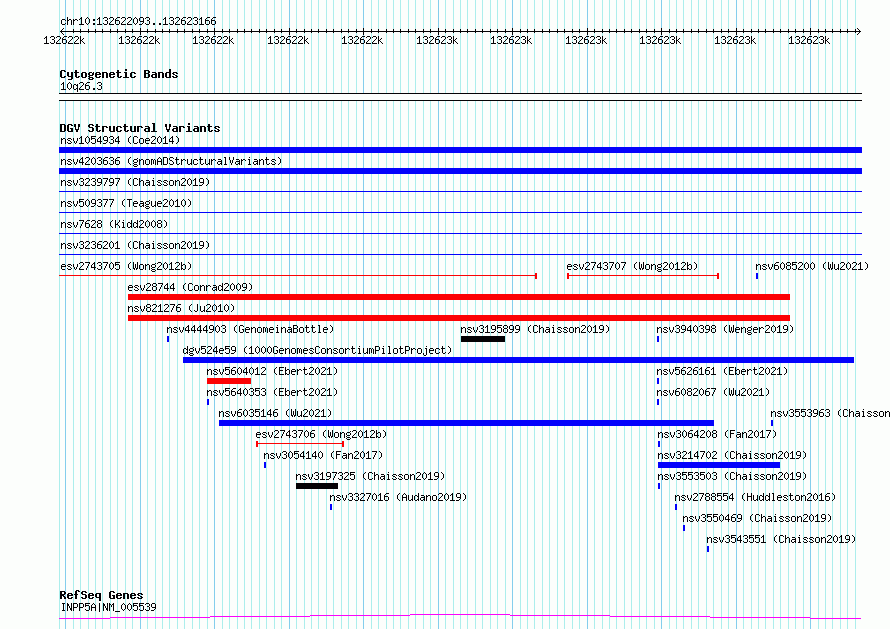Click the Cytogenetic Bands track heading
The image size is (890, 629).
coord(119,74)
